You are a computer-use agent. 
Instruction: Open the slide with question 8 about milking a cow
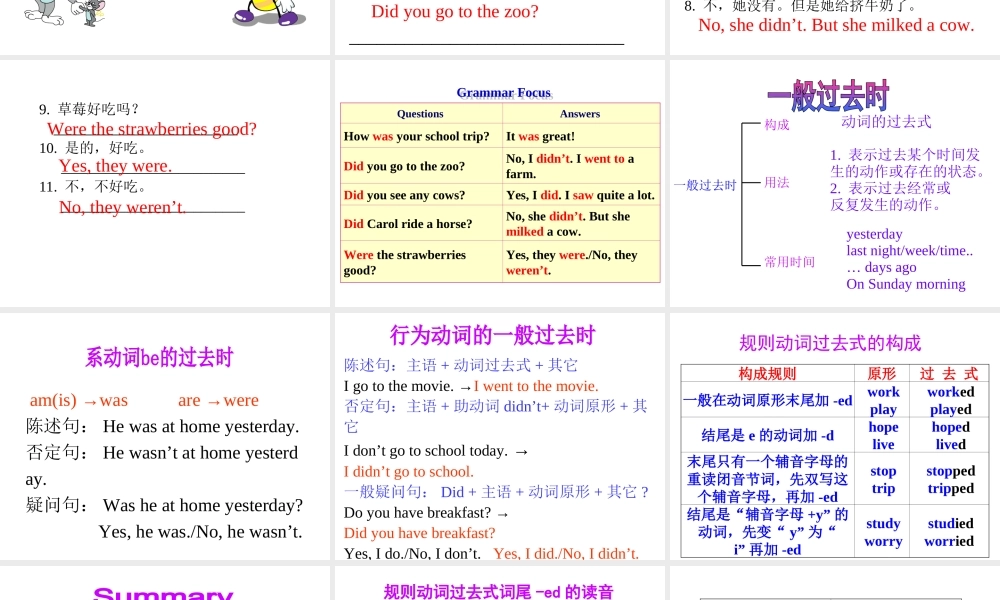pos(835,27)
